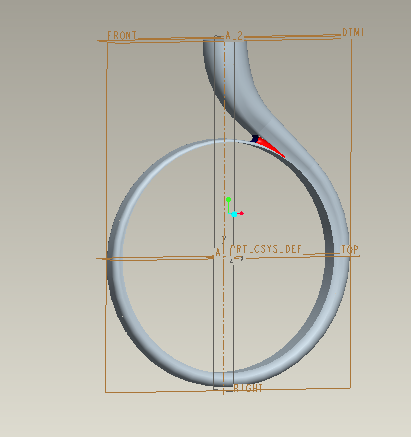
Task: Click the red highlighted surface patch
Action: point(271,147)
